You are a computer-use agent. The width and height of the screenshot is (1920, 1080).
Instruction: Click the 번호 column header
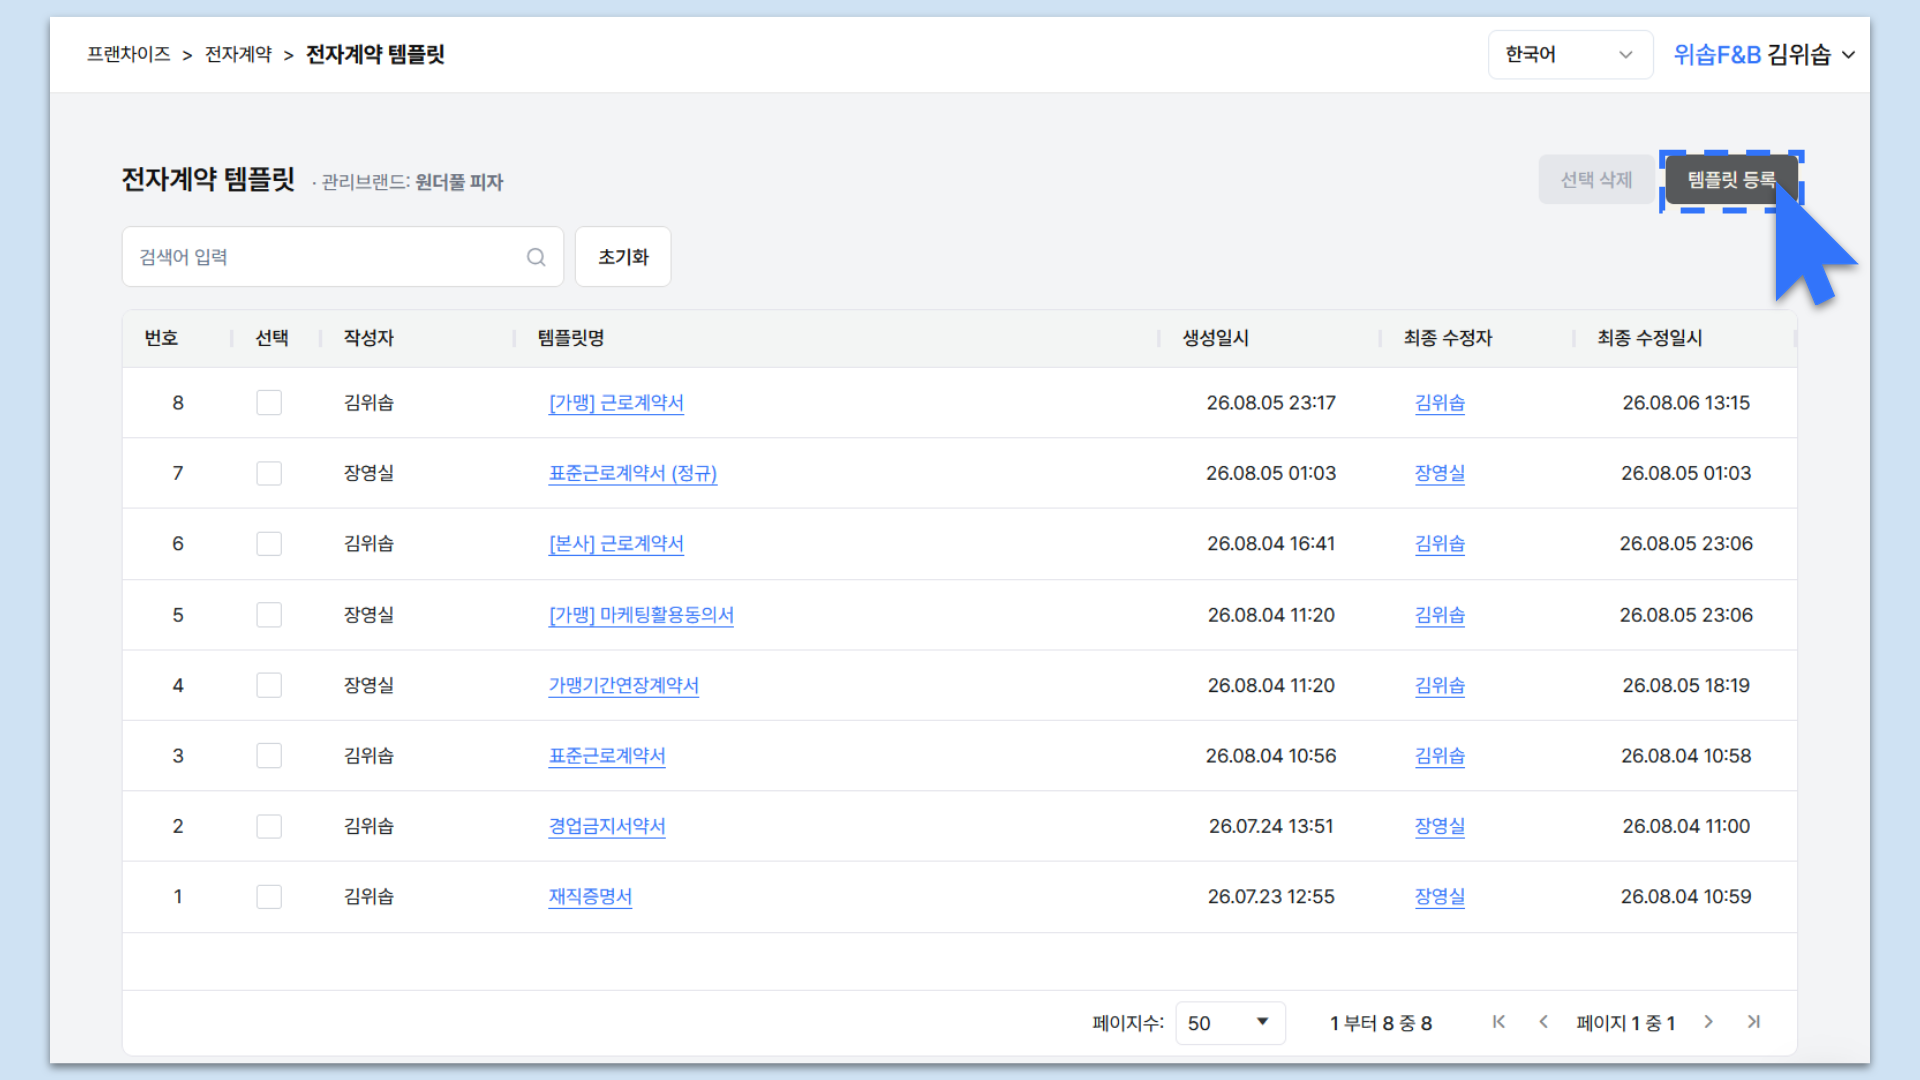(161, 338)
